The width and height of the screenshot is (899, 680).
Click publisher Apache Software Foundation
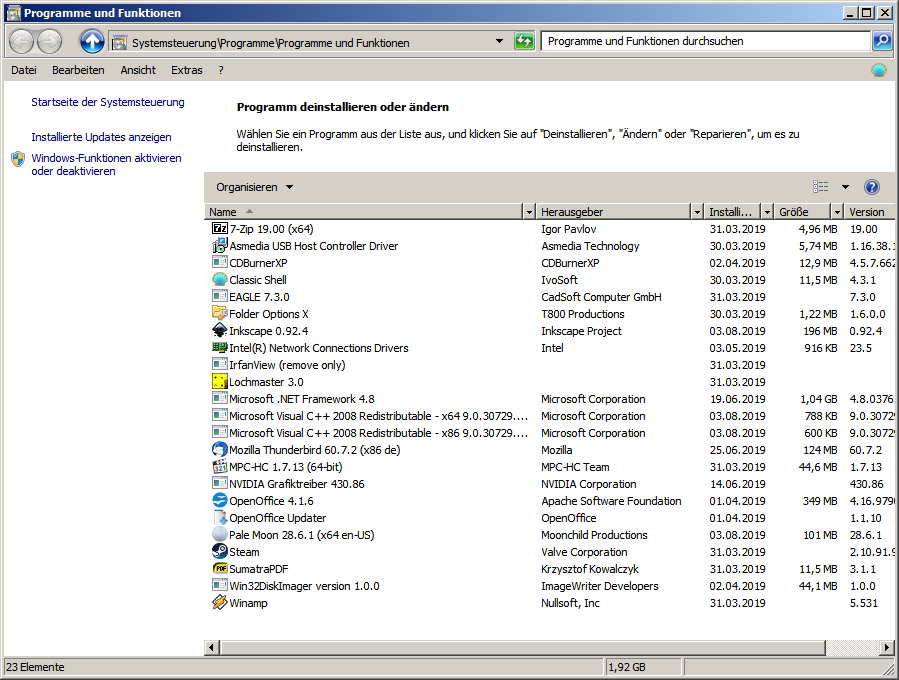tap(611, 501)
